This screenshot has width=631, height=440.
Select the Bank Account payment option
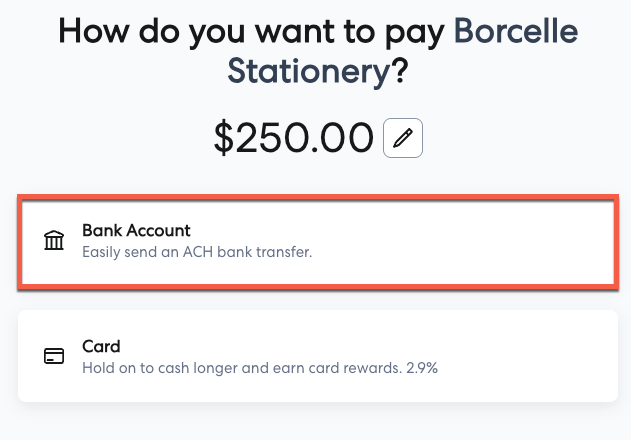(316, 241)
